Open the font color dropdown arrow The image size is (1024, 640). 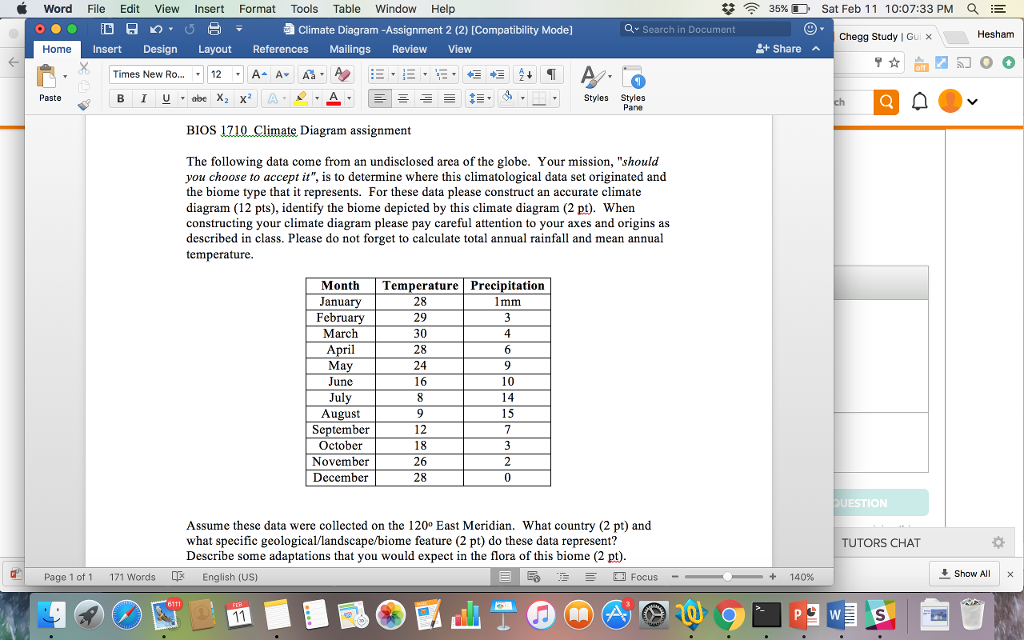(x=347, y=98)
